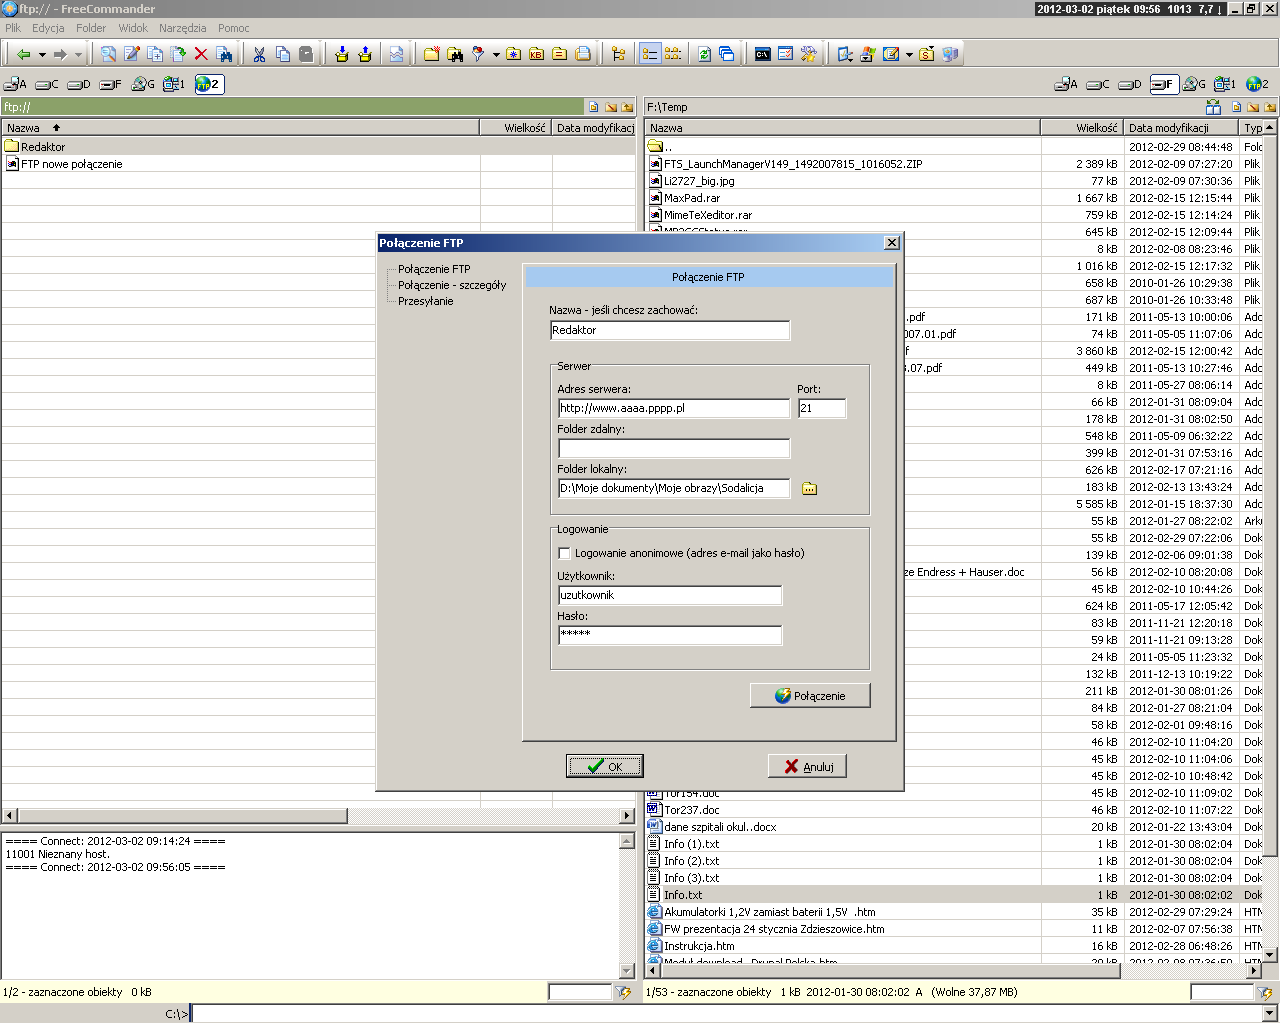The image size is (1280, 1024).
Task: Click FTP 2 button in right drive bar
Action: [1257, 84]
